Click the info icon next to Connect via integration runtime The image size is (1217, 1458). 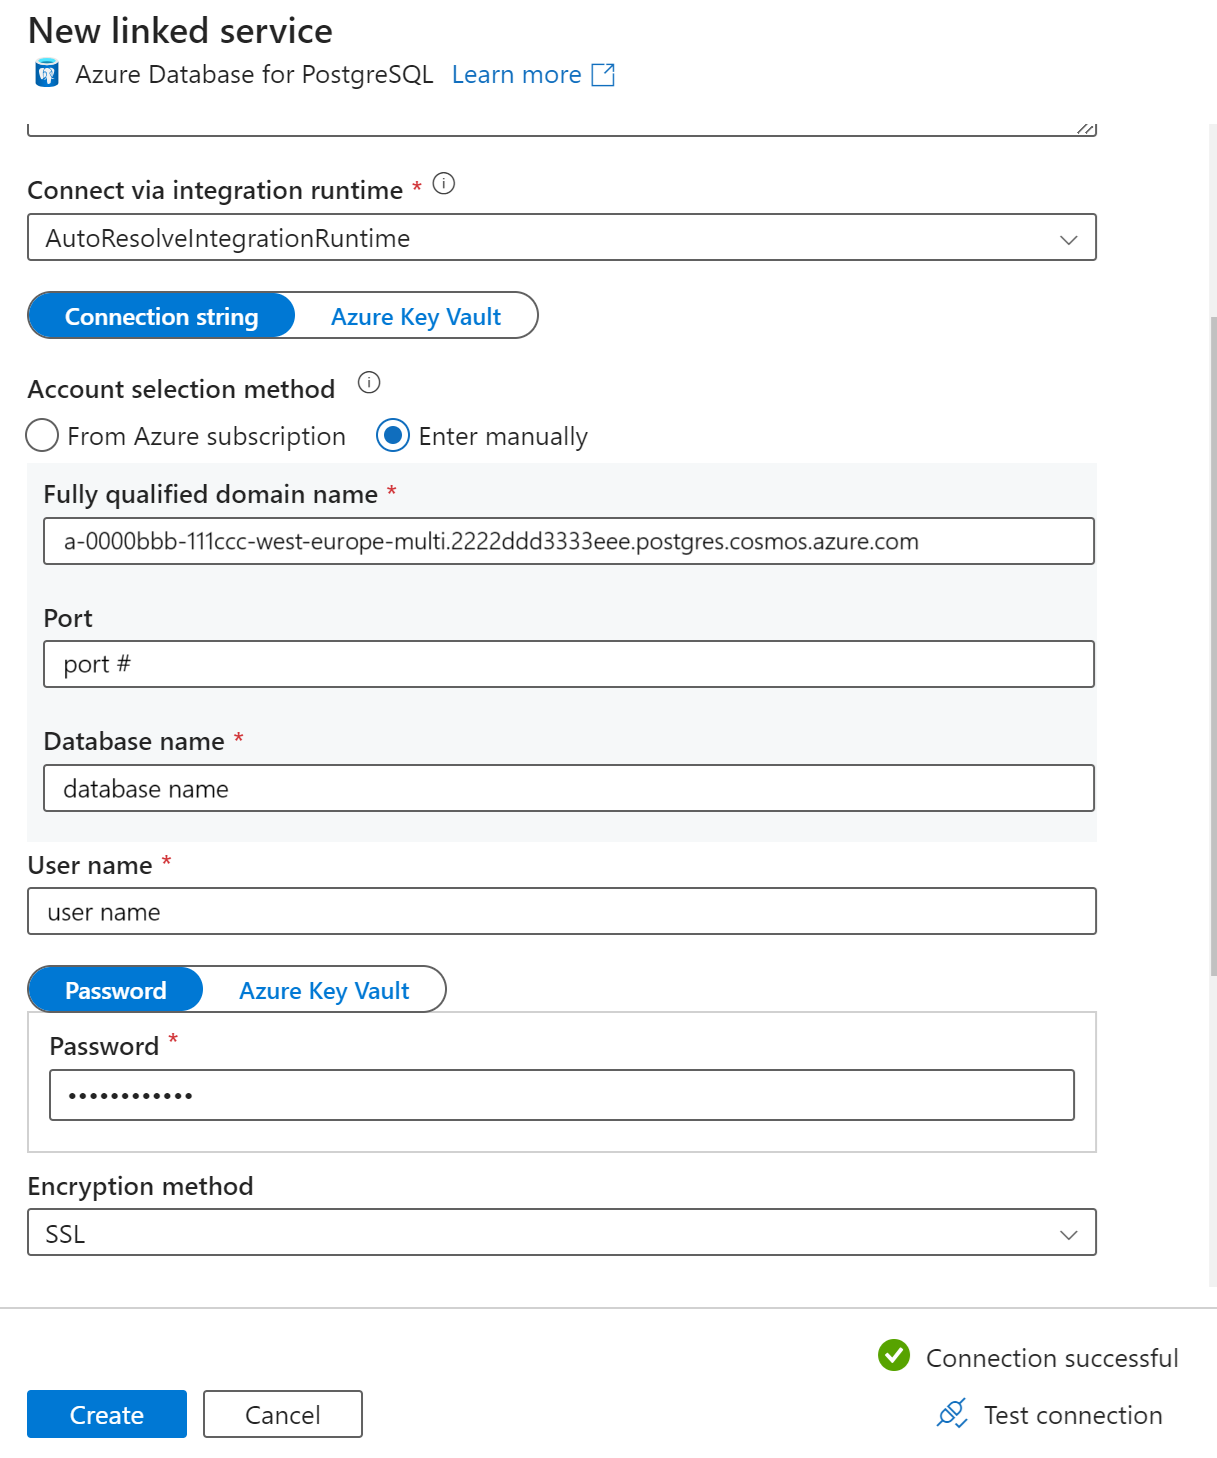(x=444, y=184)
